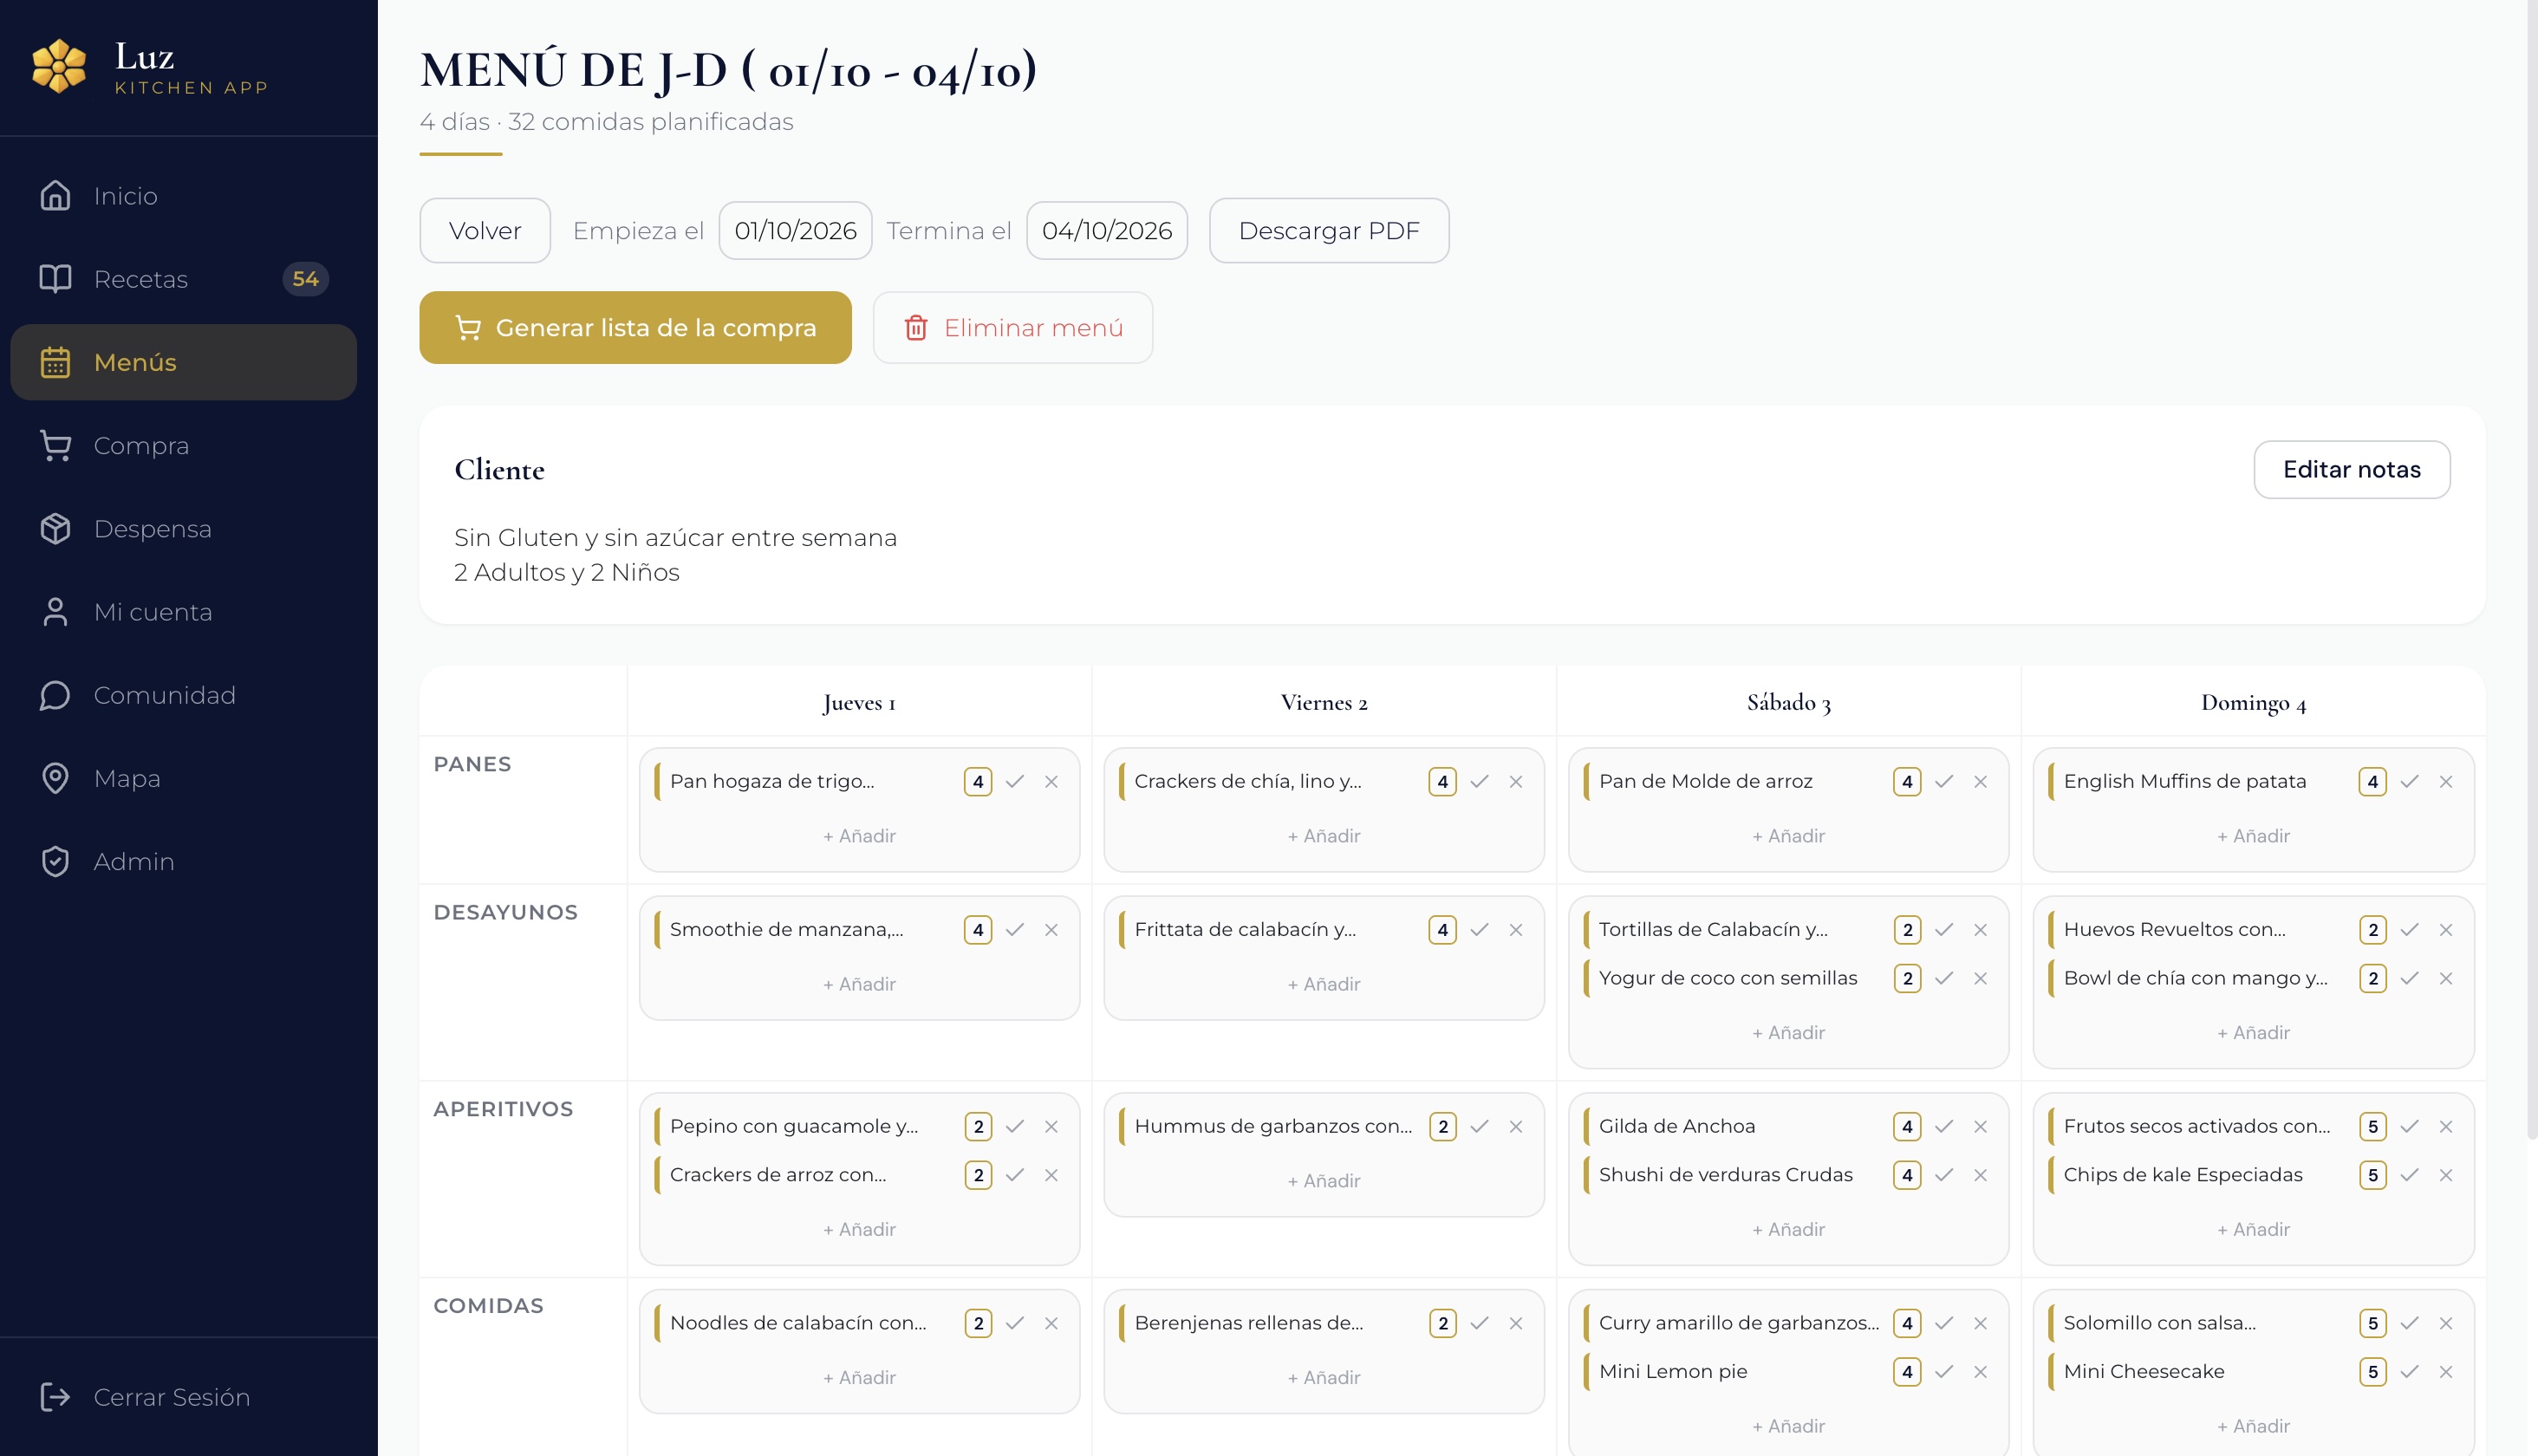Open the Empieza el date picker

pyautogui.click(x=796, y=230)
